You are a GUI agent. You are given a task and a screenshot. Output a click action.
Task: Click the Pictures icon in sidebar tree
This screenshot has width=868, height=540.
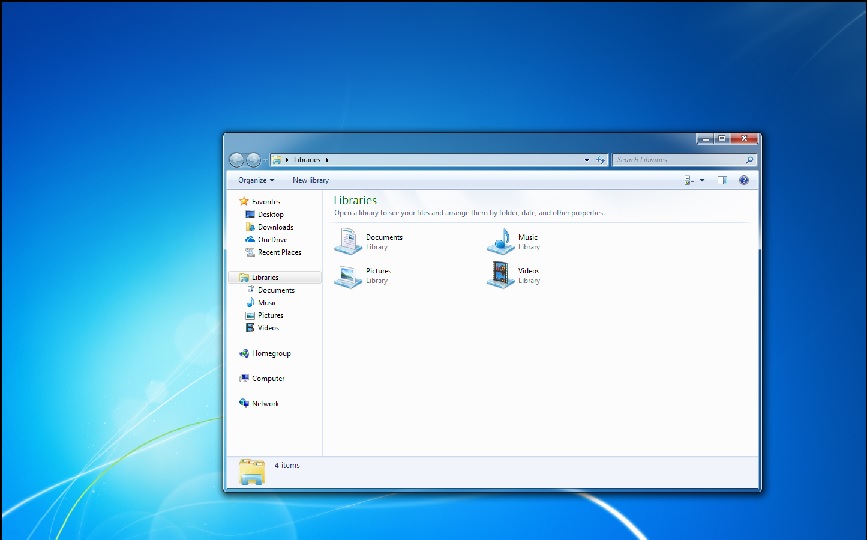click(250, 316)
